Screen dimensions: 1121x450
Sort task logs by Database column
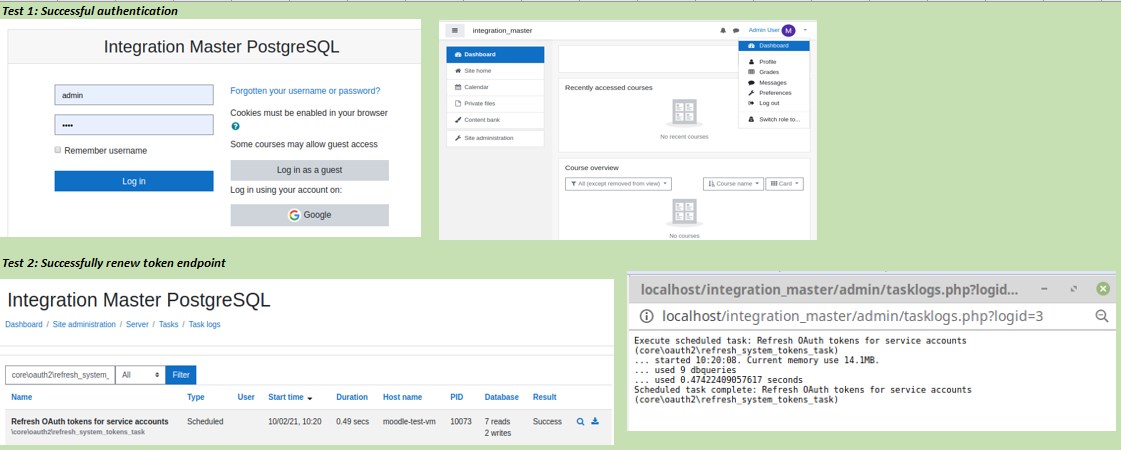[501, 397]
